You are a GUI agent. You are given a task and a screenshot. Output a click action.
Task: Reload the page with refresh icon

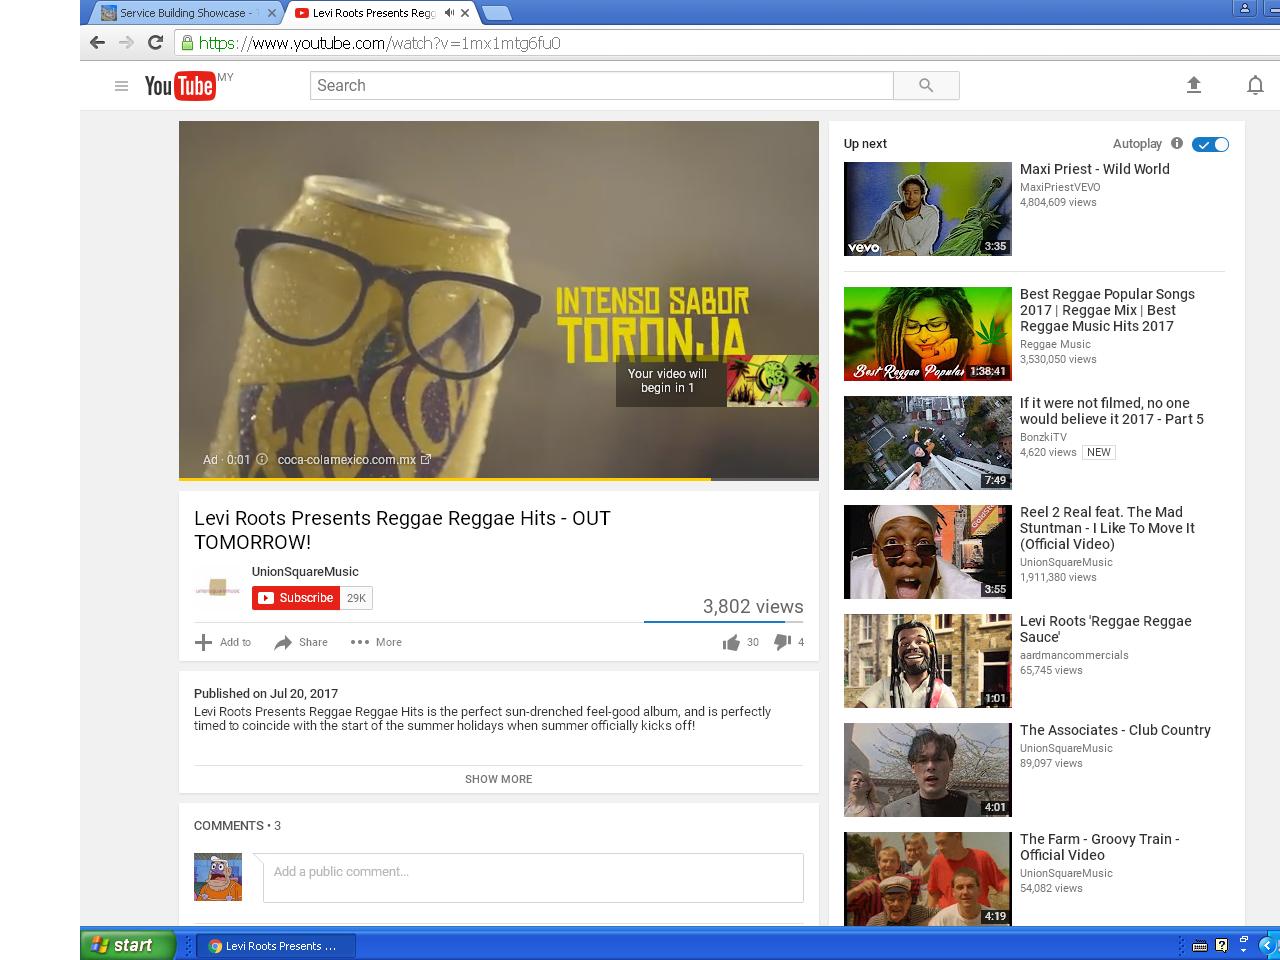155,42
